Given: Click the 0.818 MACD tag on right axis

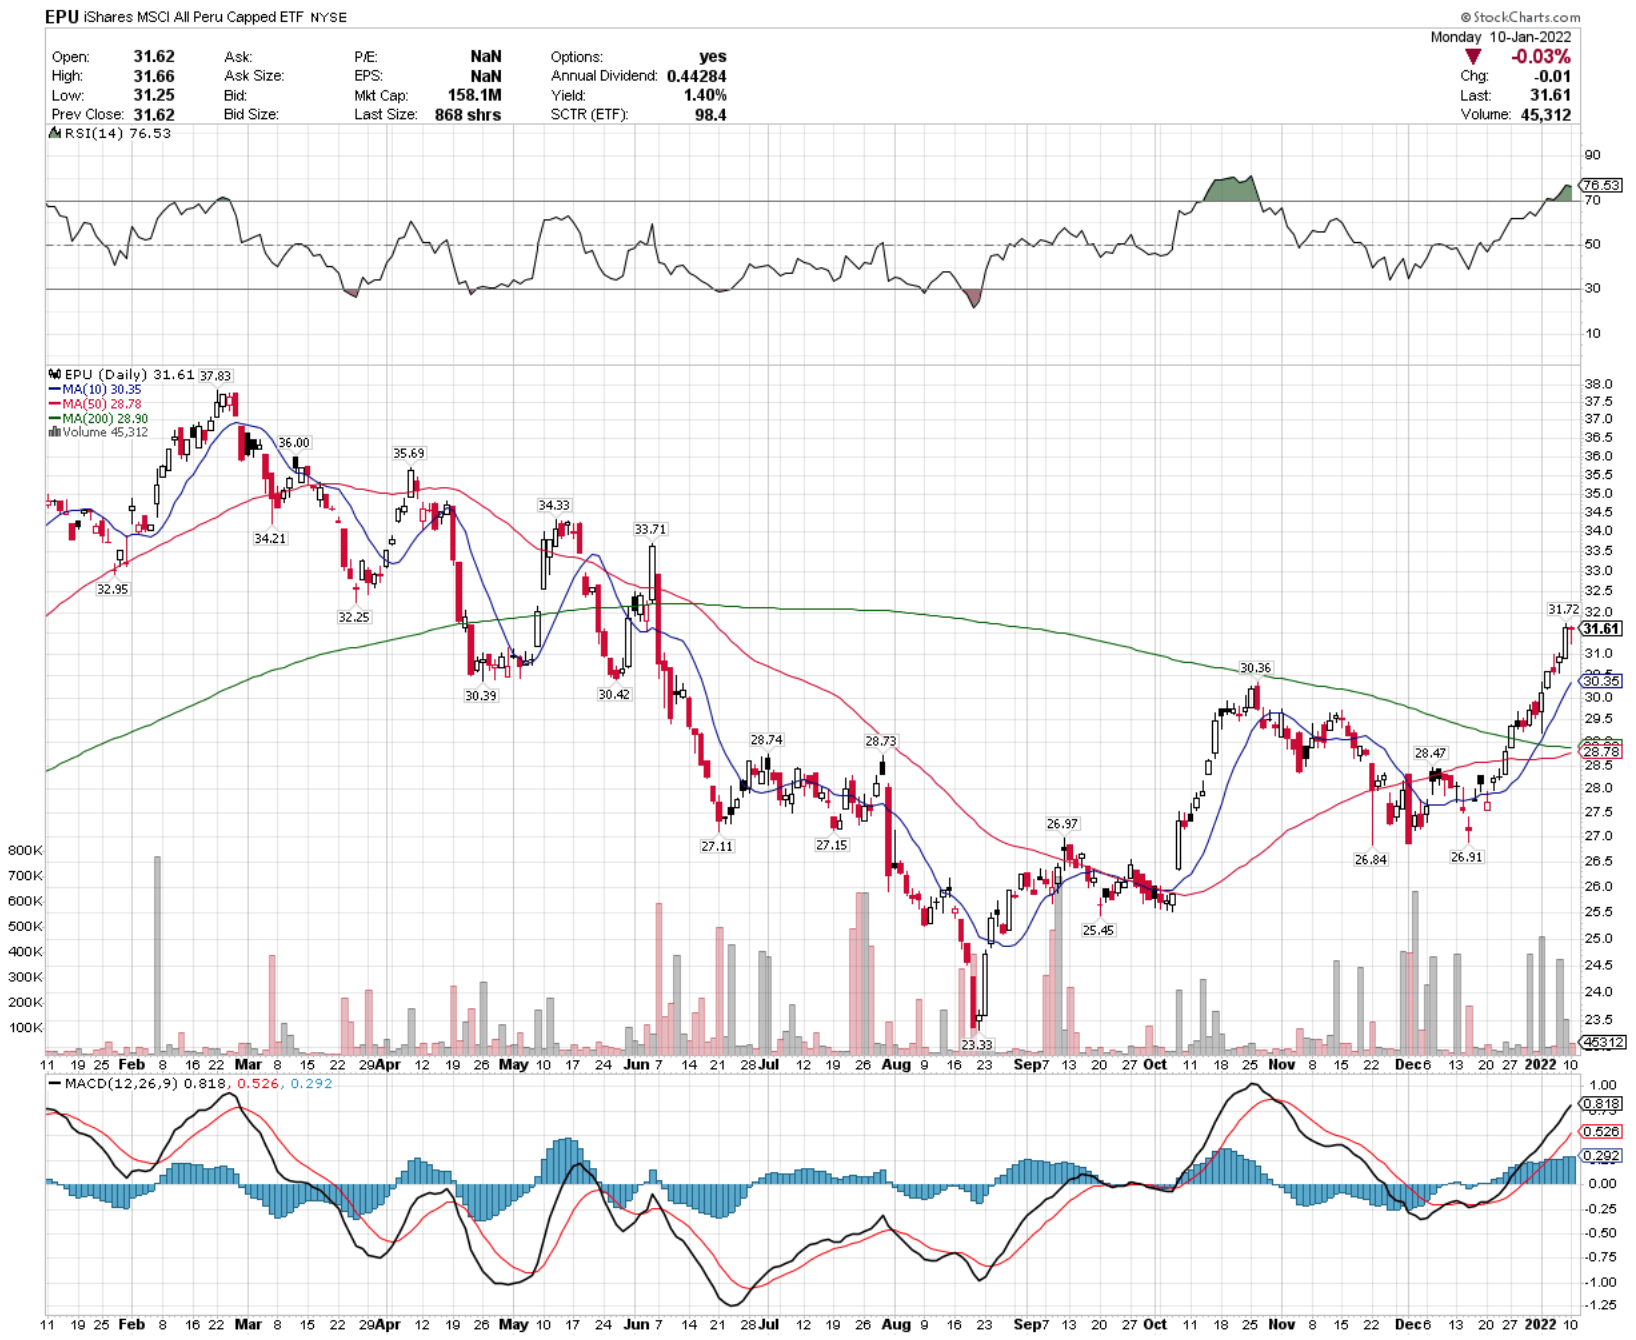Looking at the screenshot, I should (x=1601, y=1105).
